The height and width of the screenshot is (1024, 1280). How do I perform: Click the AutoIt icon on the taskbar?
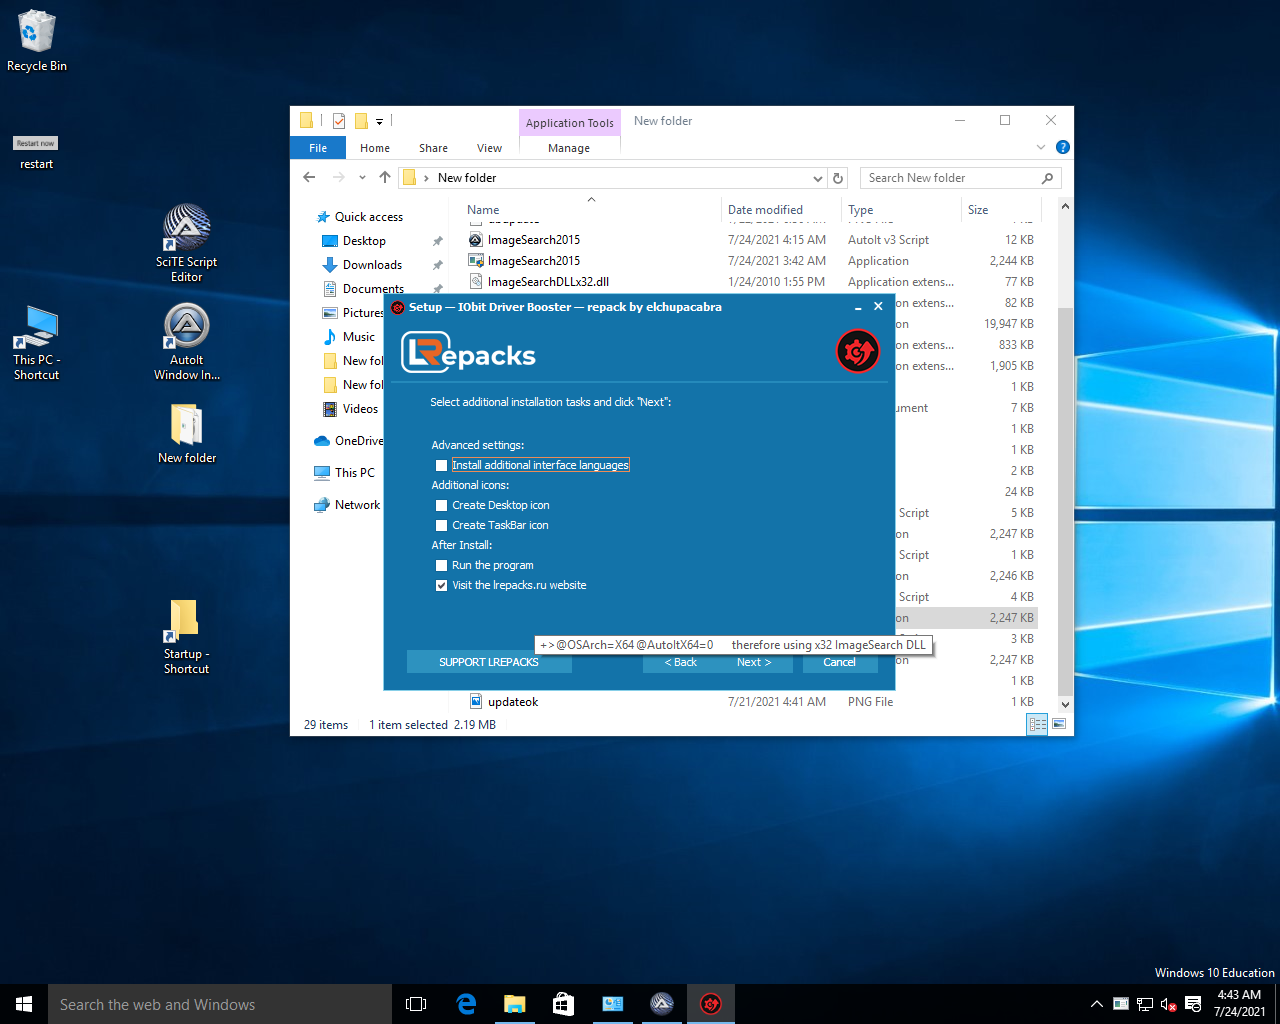662,1004
